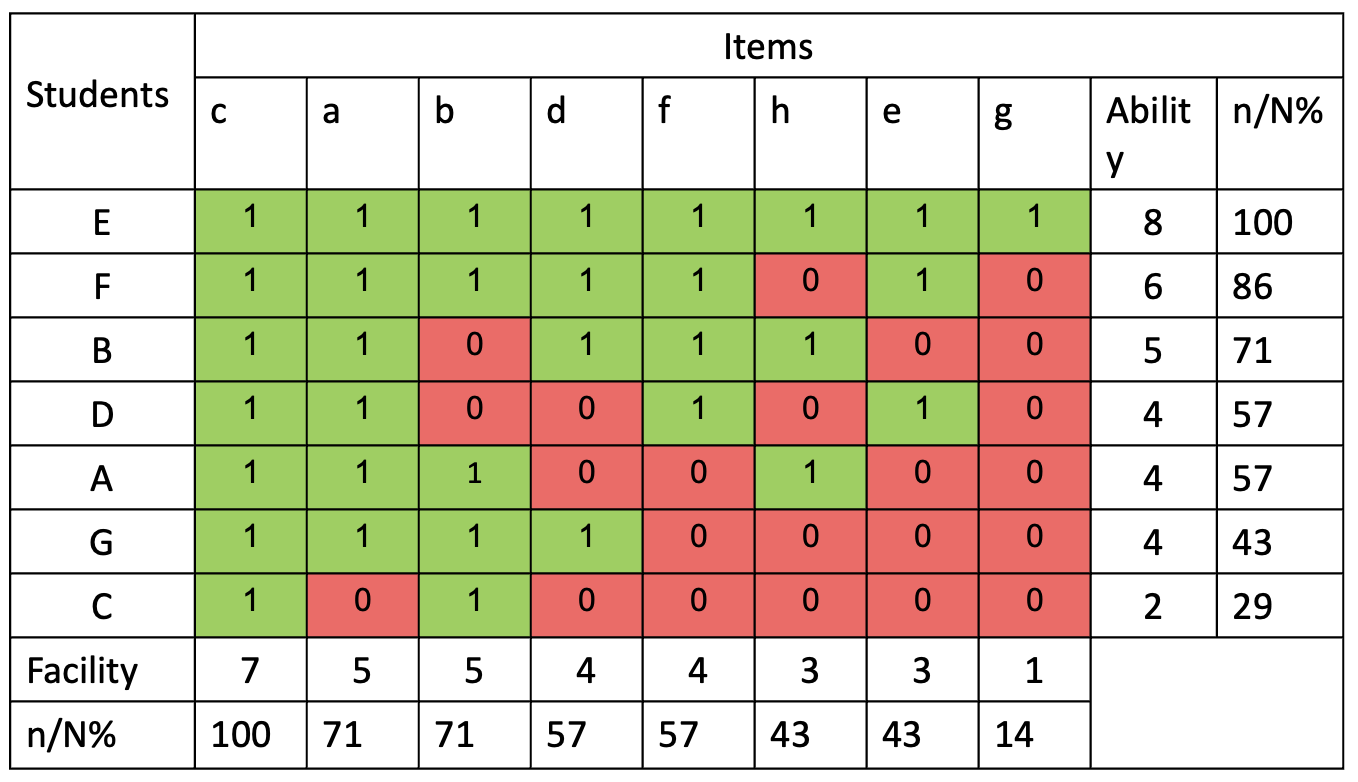Select the "Students" header cell
1358x782 pixels.
coord(98,96)
